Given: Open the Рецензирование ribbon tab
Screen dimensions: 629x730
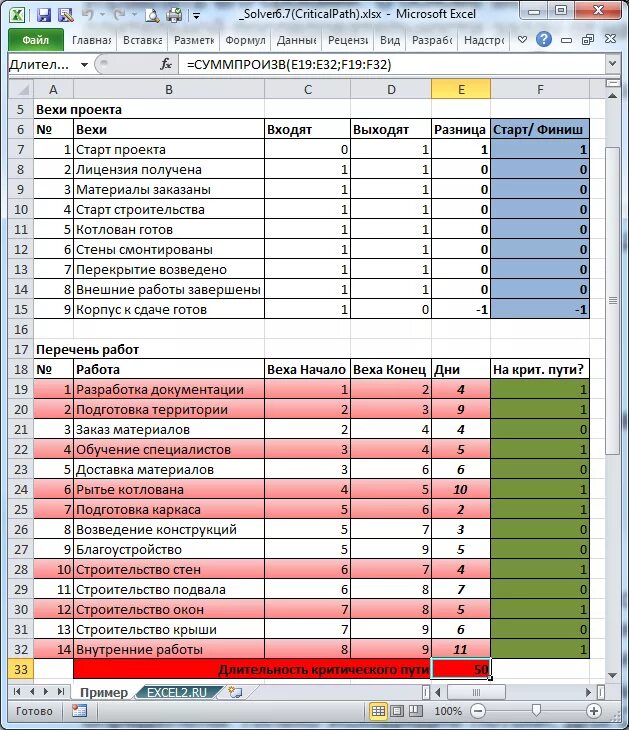Looking at the screenshot, I should 348,41.
